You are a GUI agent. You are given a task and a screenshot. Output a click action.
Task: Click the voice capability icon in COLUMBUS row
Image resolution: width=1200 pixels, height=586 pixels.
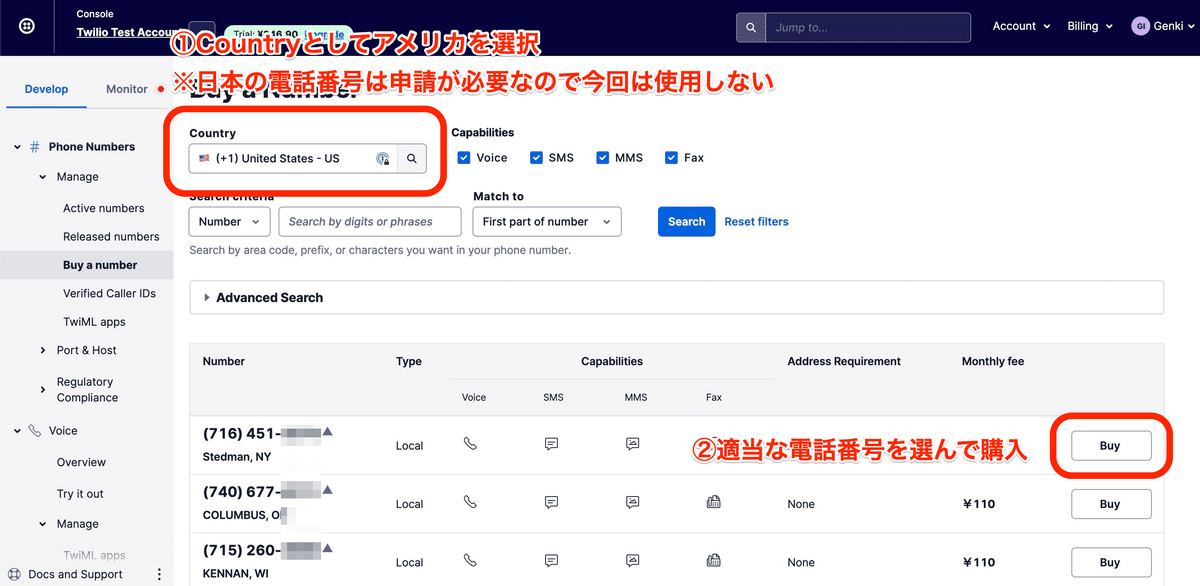coord(470,502)
